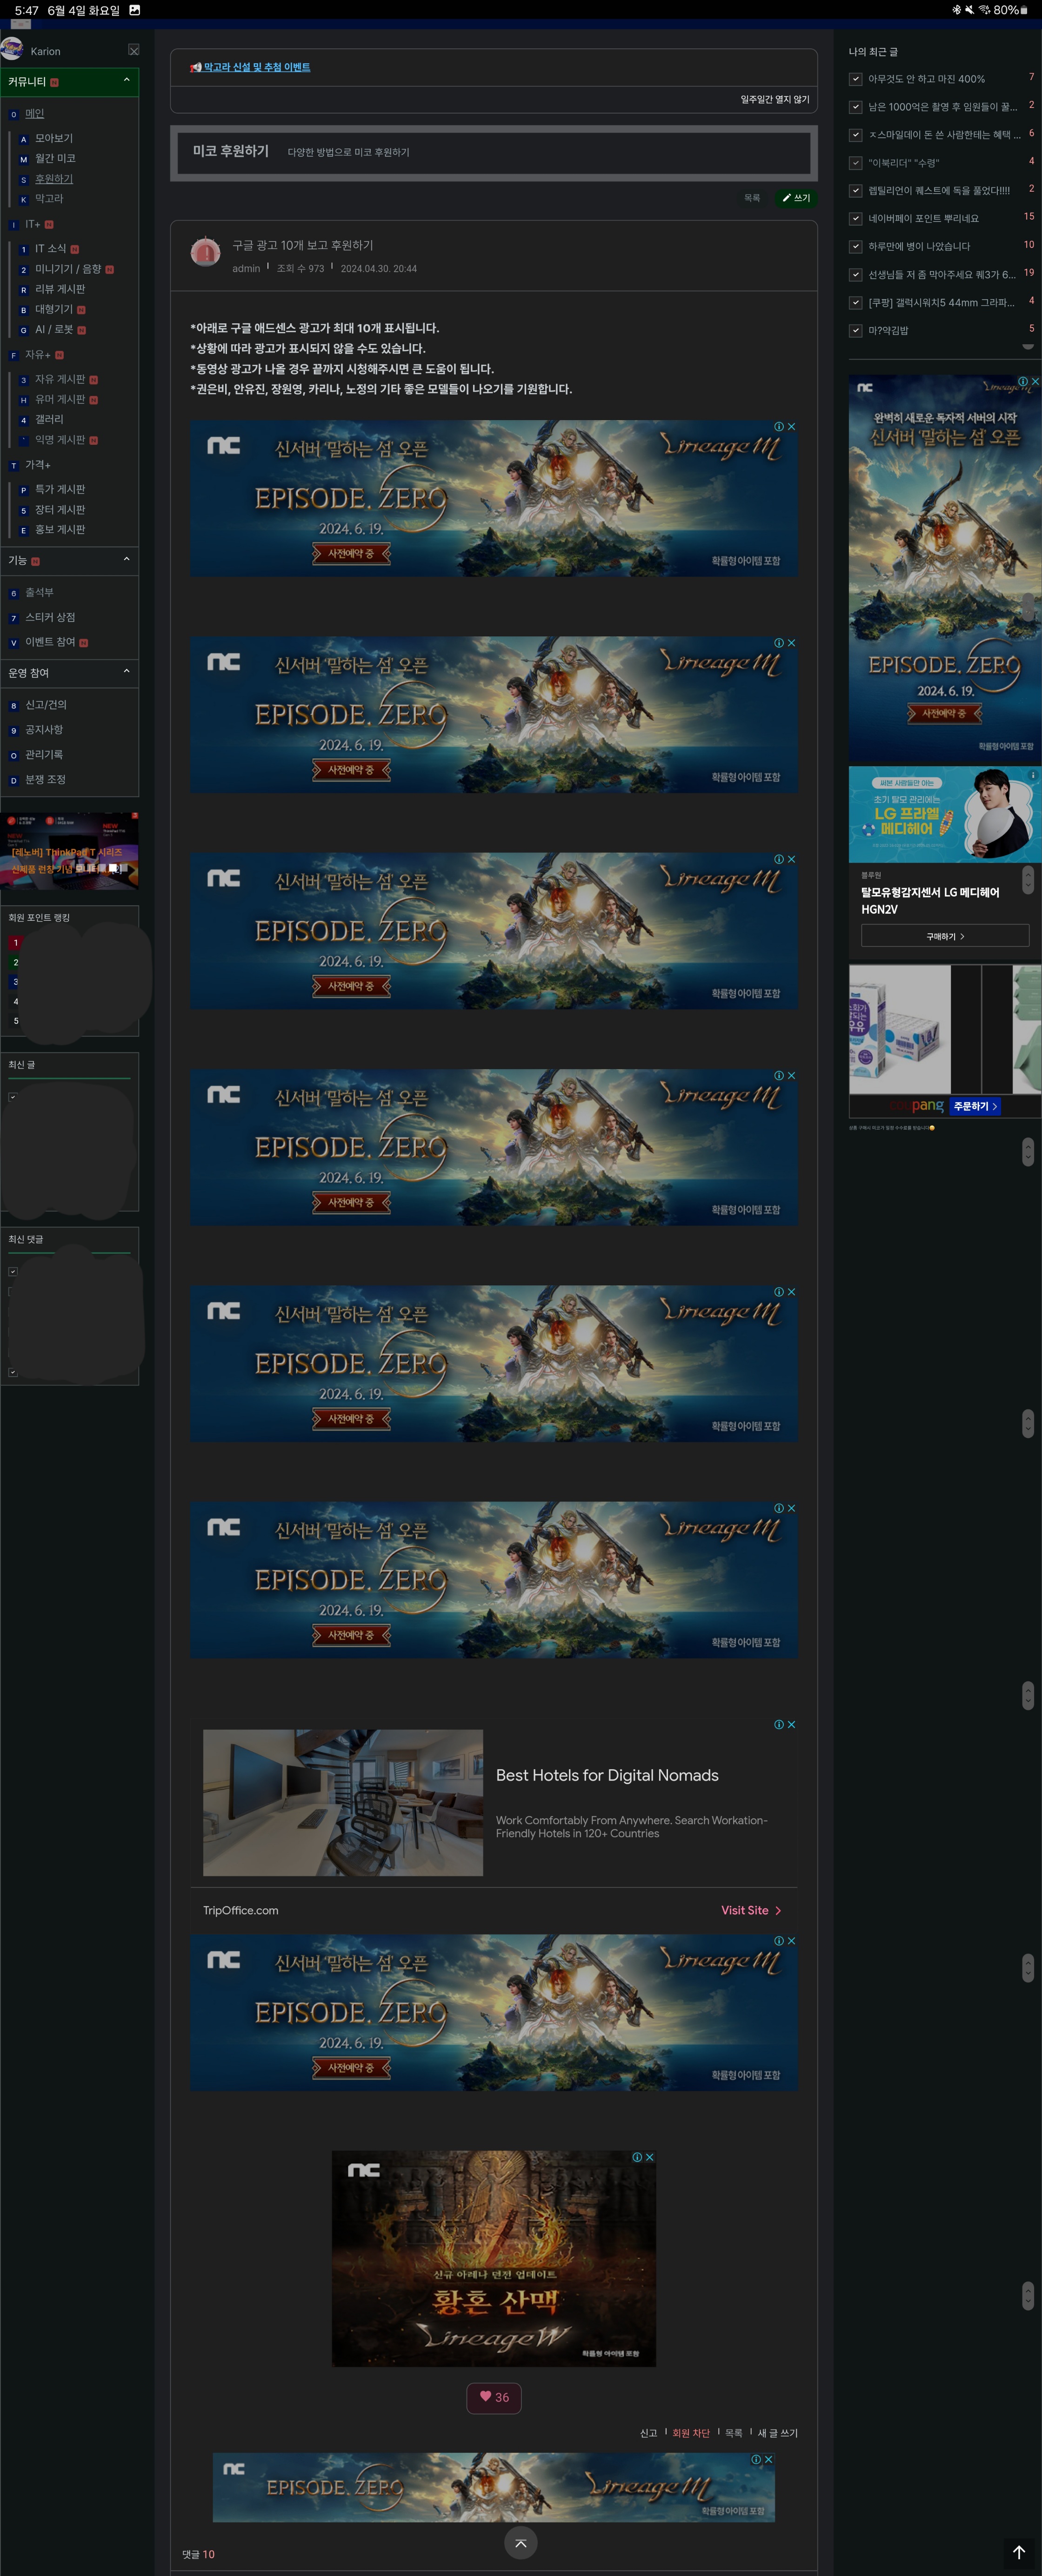1042x2576 pixels.
Task: Click the pencil 쓰기 write button
Action: point(796,198)
